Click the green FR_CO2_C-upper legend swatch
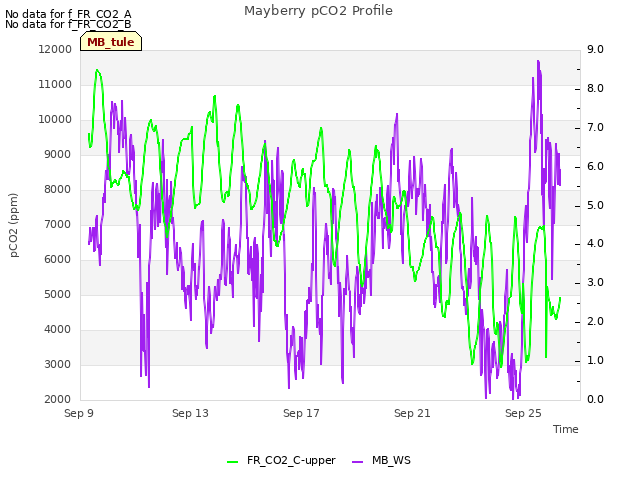This screenshot has height=480, width=640. 233,462
